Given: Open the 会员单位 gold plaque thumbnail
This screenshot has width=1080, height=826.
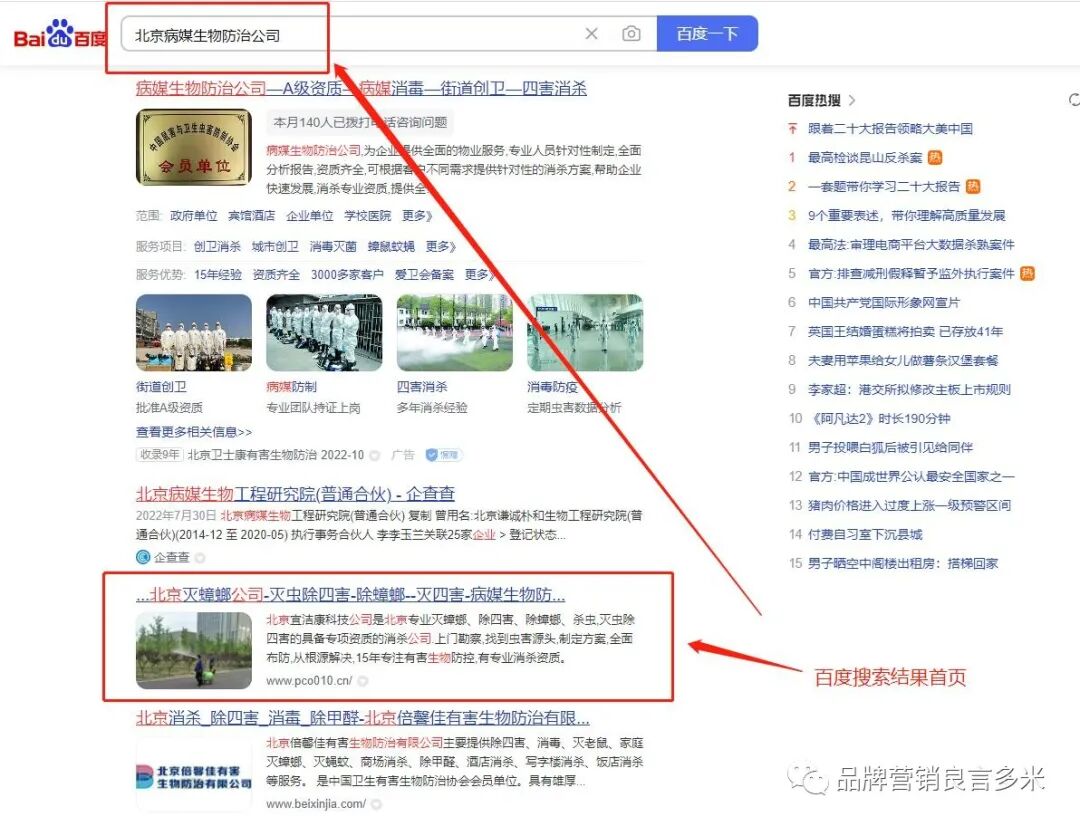Looking at the screenshot, I should coord(194,147).
